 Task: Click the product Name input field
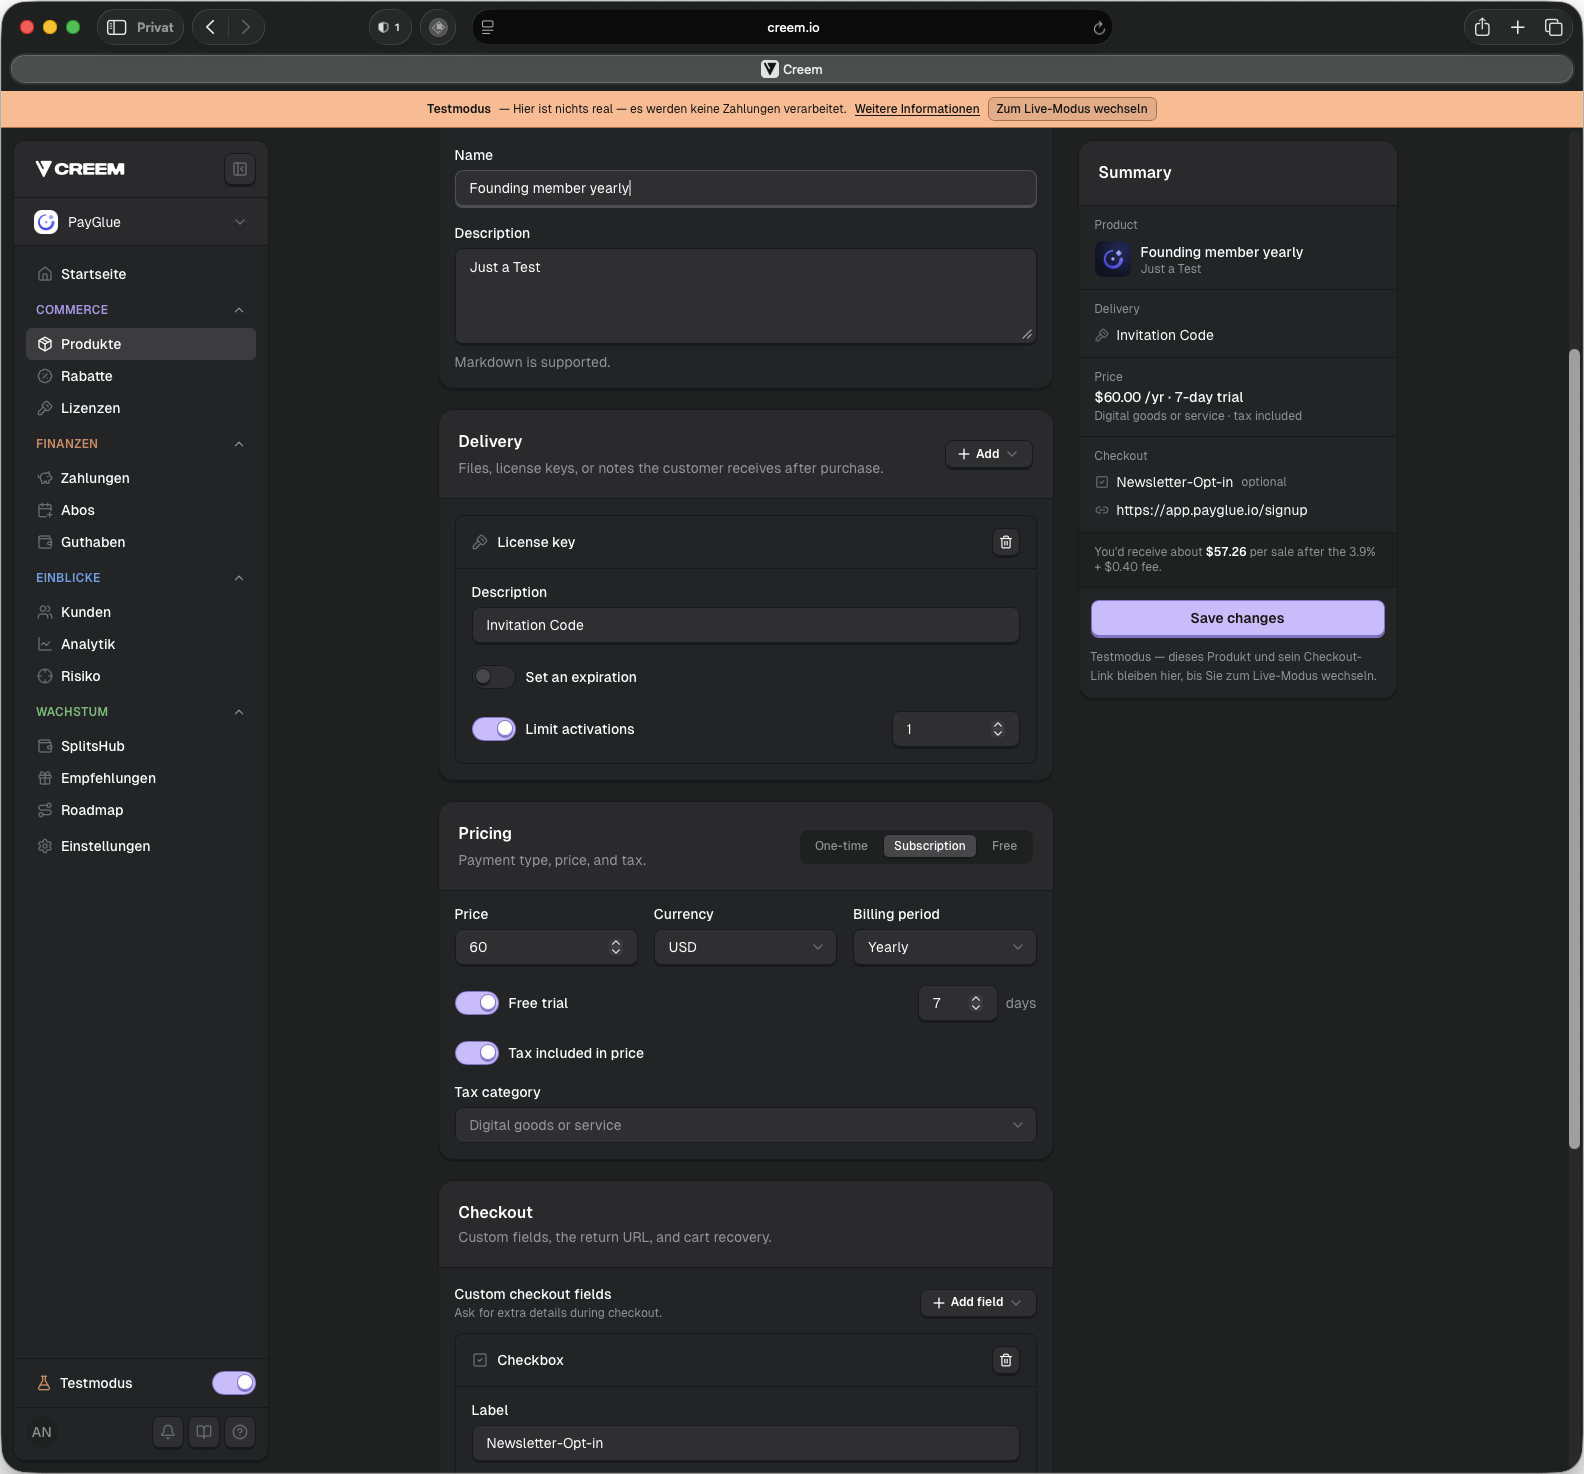click(745, 188)
